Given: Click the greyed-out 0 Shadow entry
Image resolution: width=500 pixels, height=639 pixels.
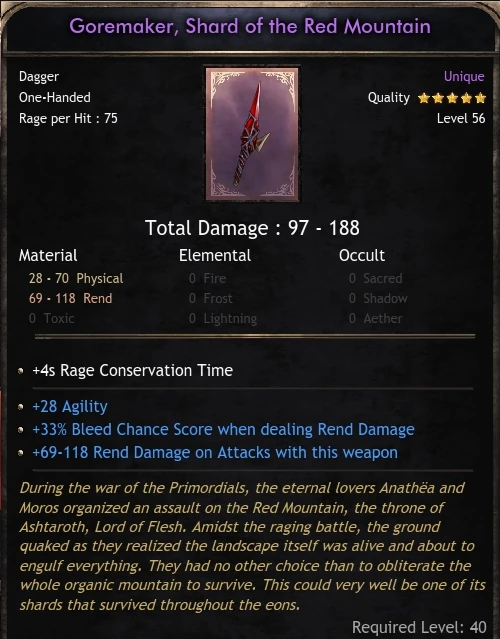Looking at the screenshot, I should point(378,298).
